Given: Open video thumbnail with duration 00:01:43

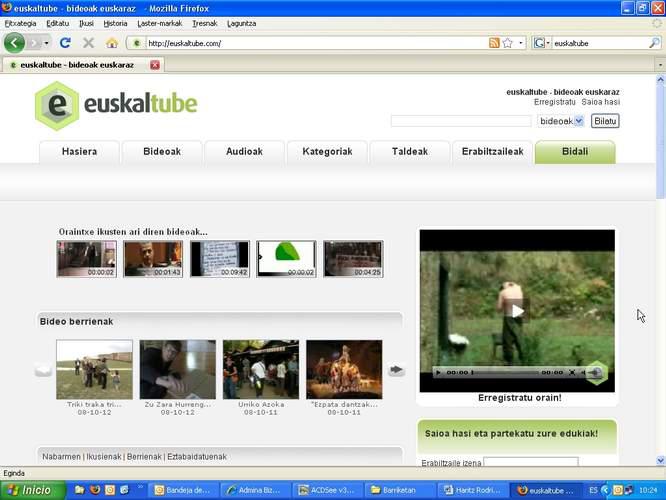Looking at the screenshot, I should [153, 259].
